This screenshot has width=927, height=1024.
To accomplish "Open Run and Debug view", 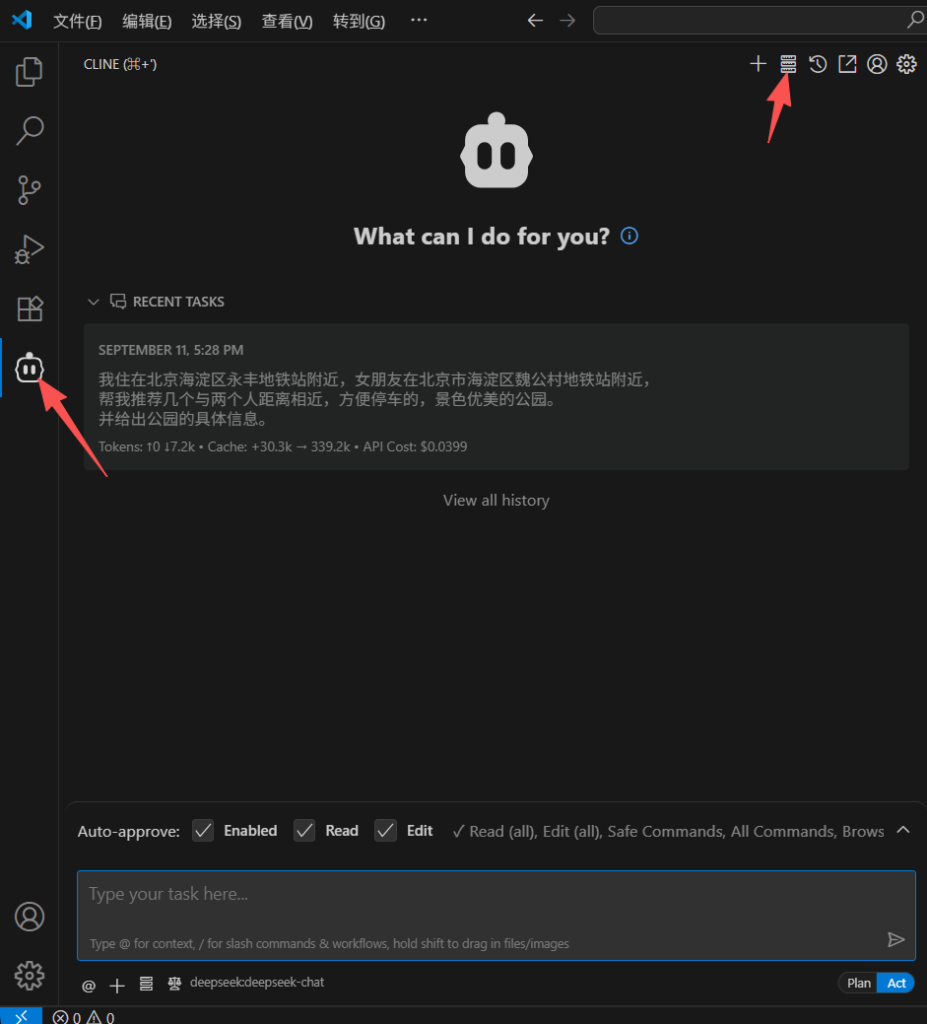I will (29, 249).
